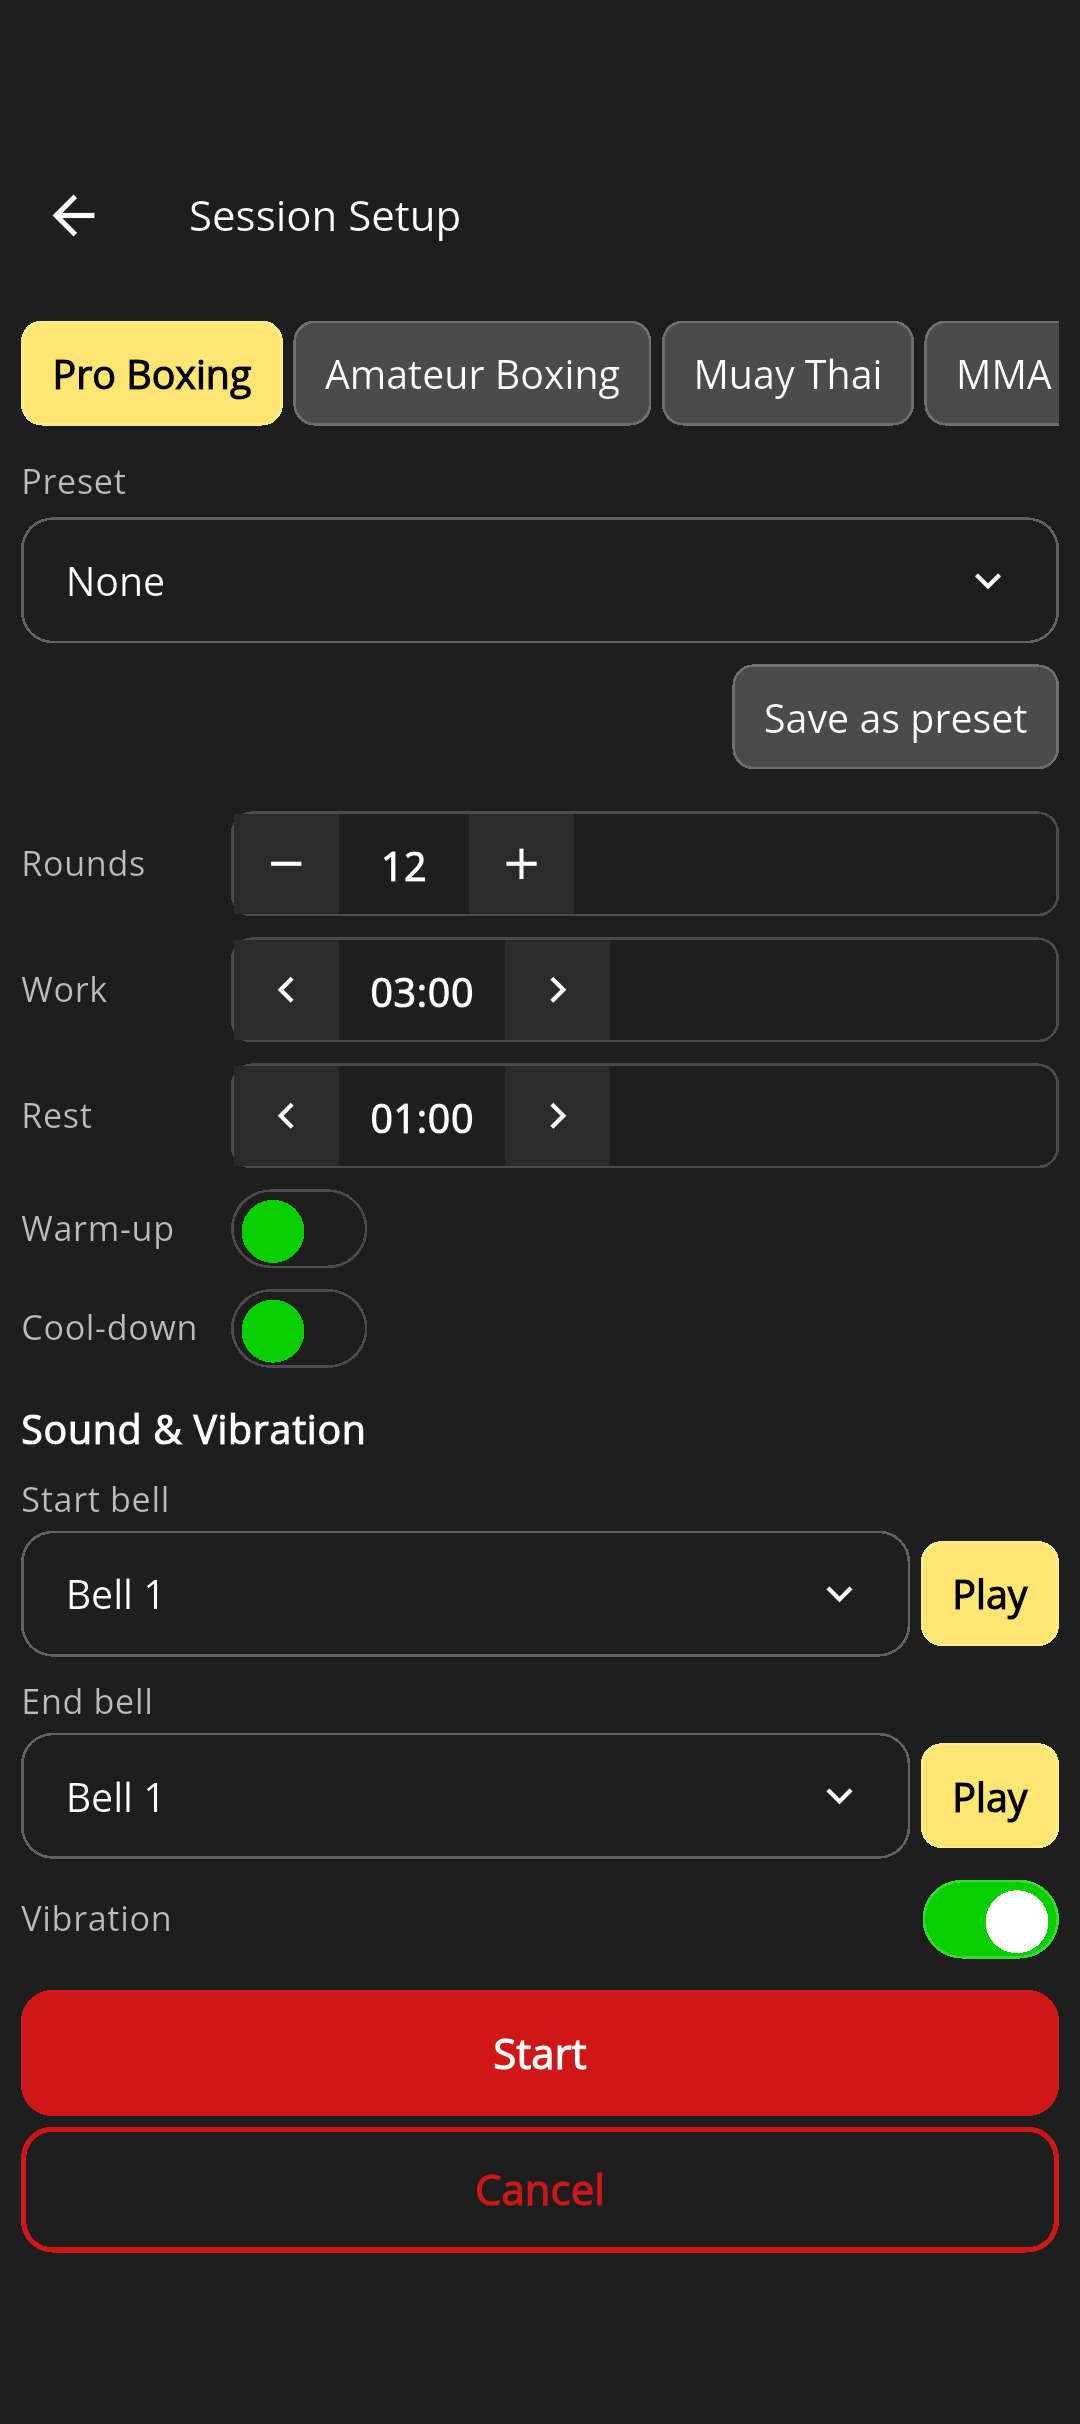The image size is (1080, 2424).
Task: Decrease Rest time with left chevron
Action: point(286,1116)
